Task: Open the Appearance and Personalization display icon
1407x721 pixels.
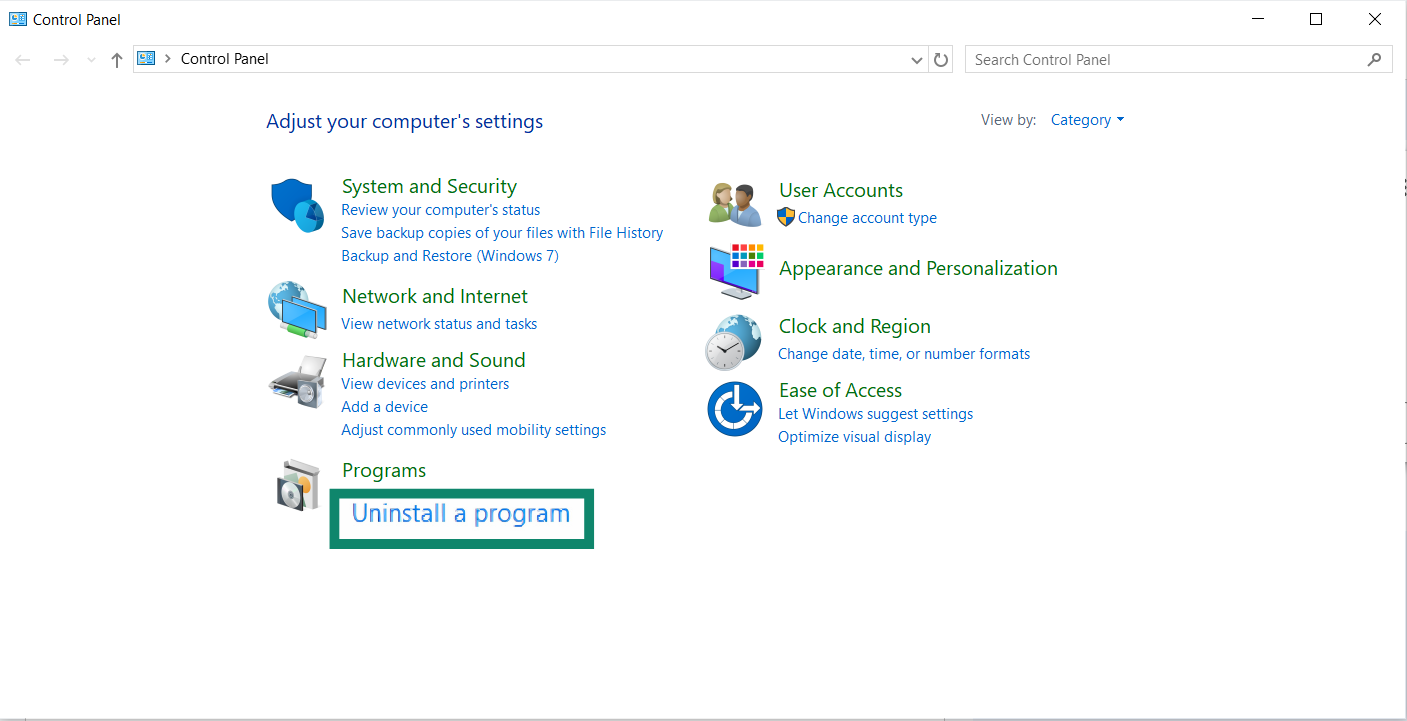Action: (x=735, y=272)
